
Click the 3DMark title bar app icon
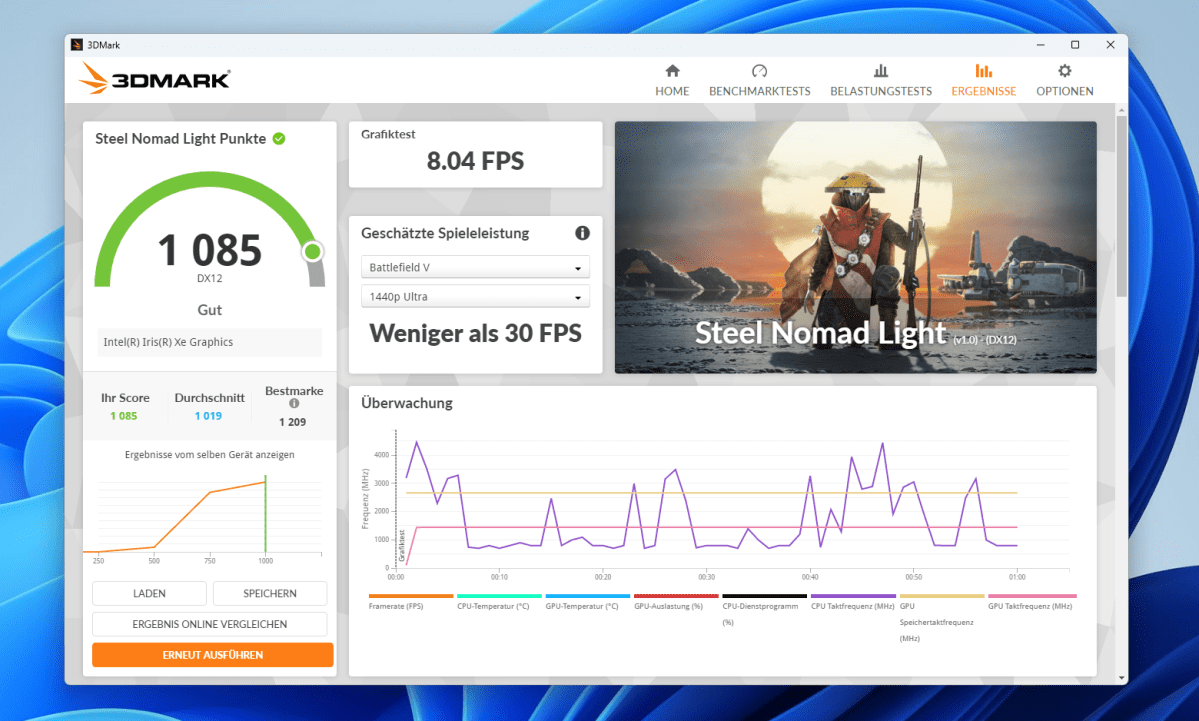point(77,45)
